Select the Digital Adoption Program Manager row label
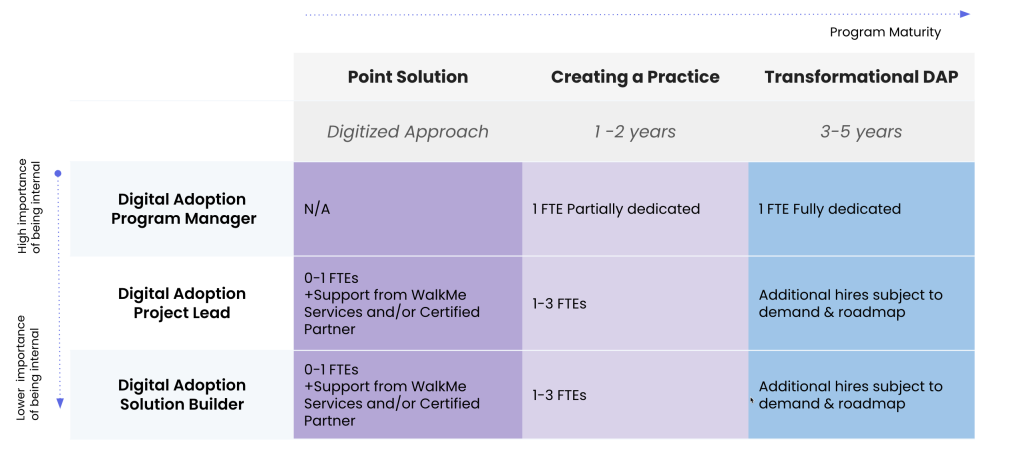 [x=183, y=209]
